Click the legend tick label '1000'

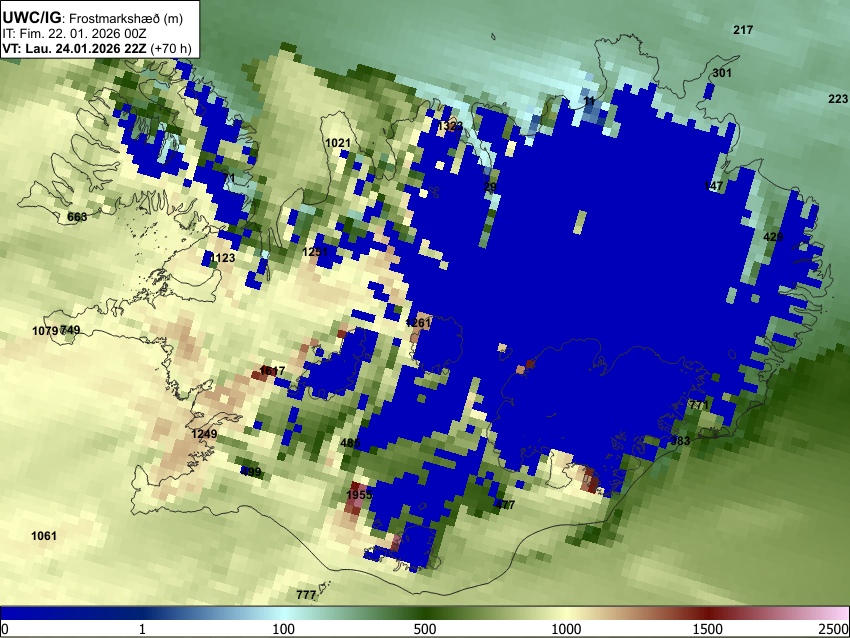click(x=566, y=629)
